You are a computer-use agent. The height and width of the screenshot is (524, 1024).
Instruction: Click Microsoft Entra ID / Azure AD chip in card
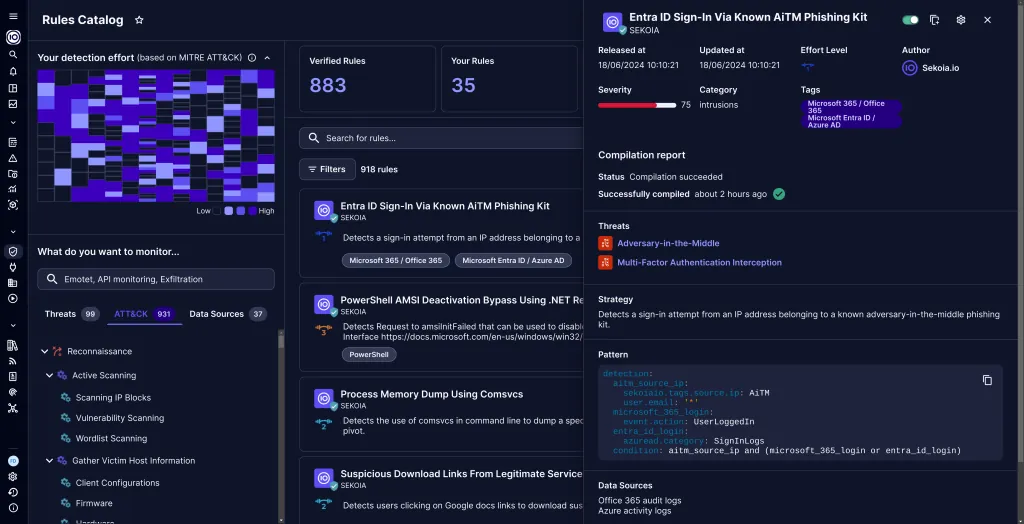pyautogui.click(x=513, y=261)
